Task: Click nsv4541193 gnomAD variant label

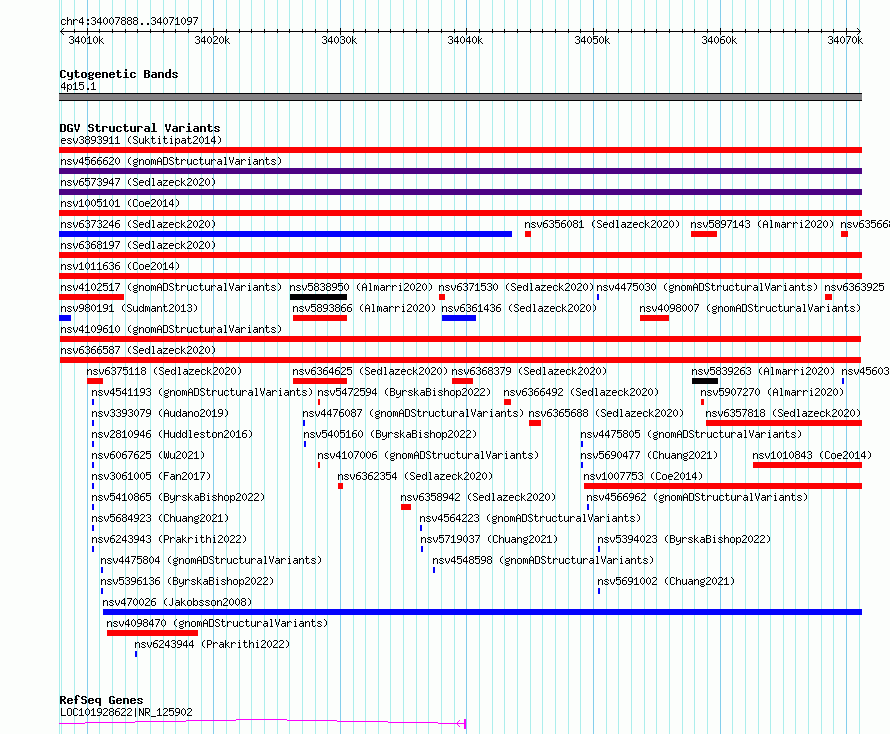Action: click(202, 392)
